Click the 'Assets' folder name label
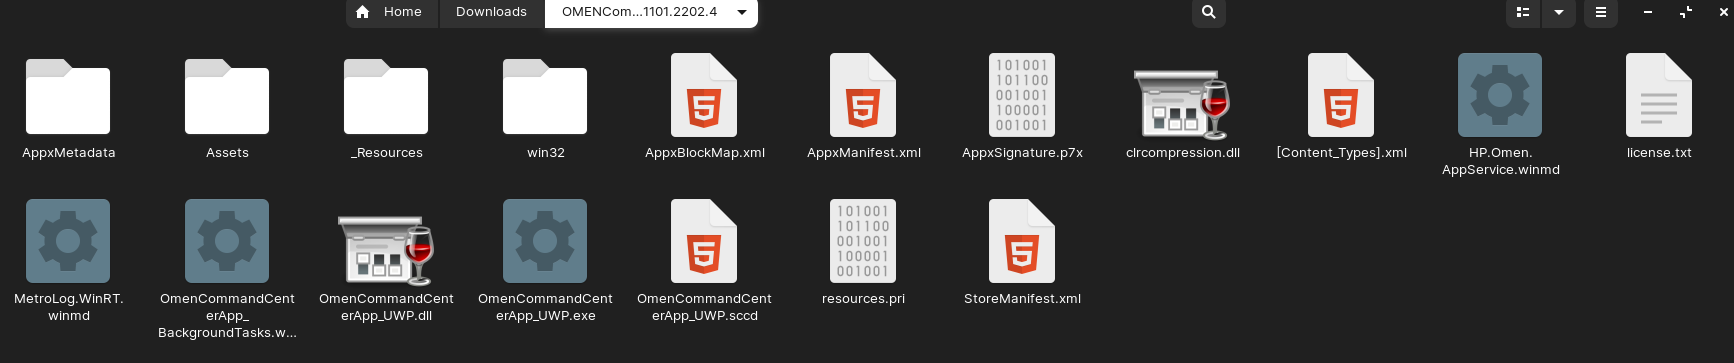Image resolution: width=1734 pixels, height=363 pixels. 227,153
